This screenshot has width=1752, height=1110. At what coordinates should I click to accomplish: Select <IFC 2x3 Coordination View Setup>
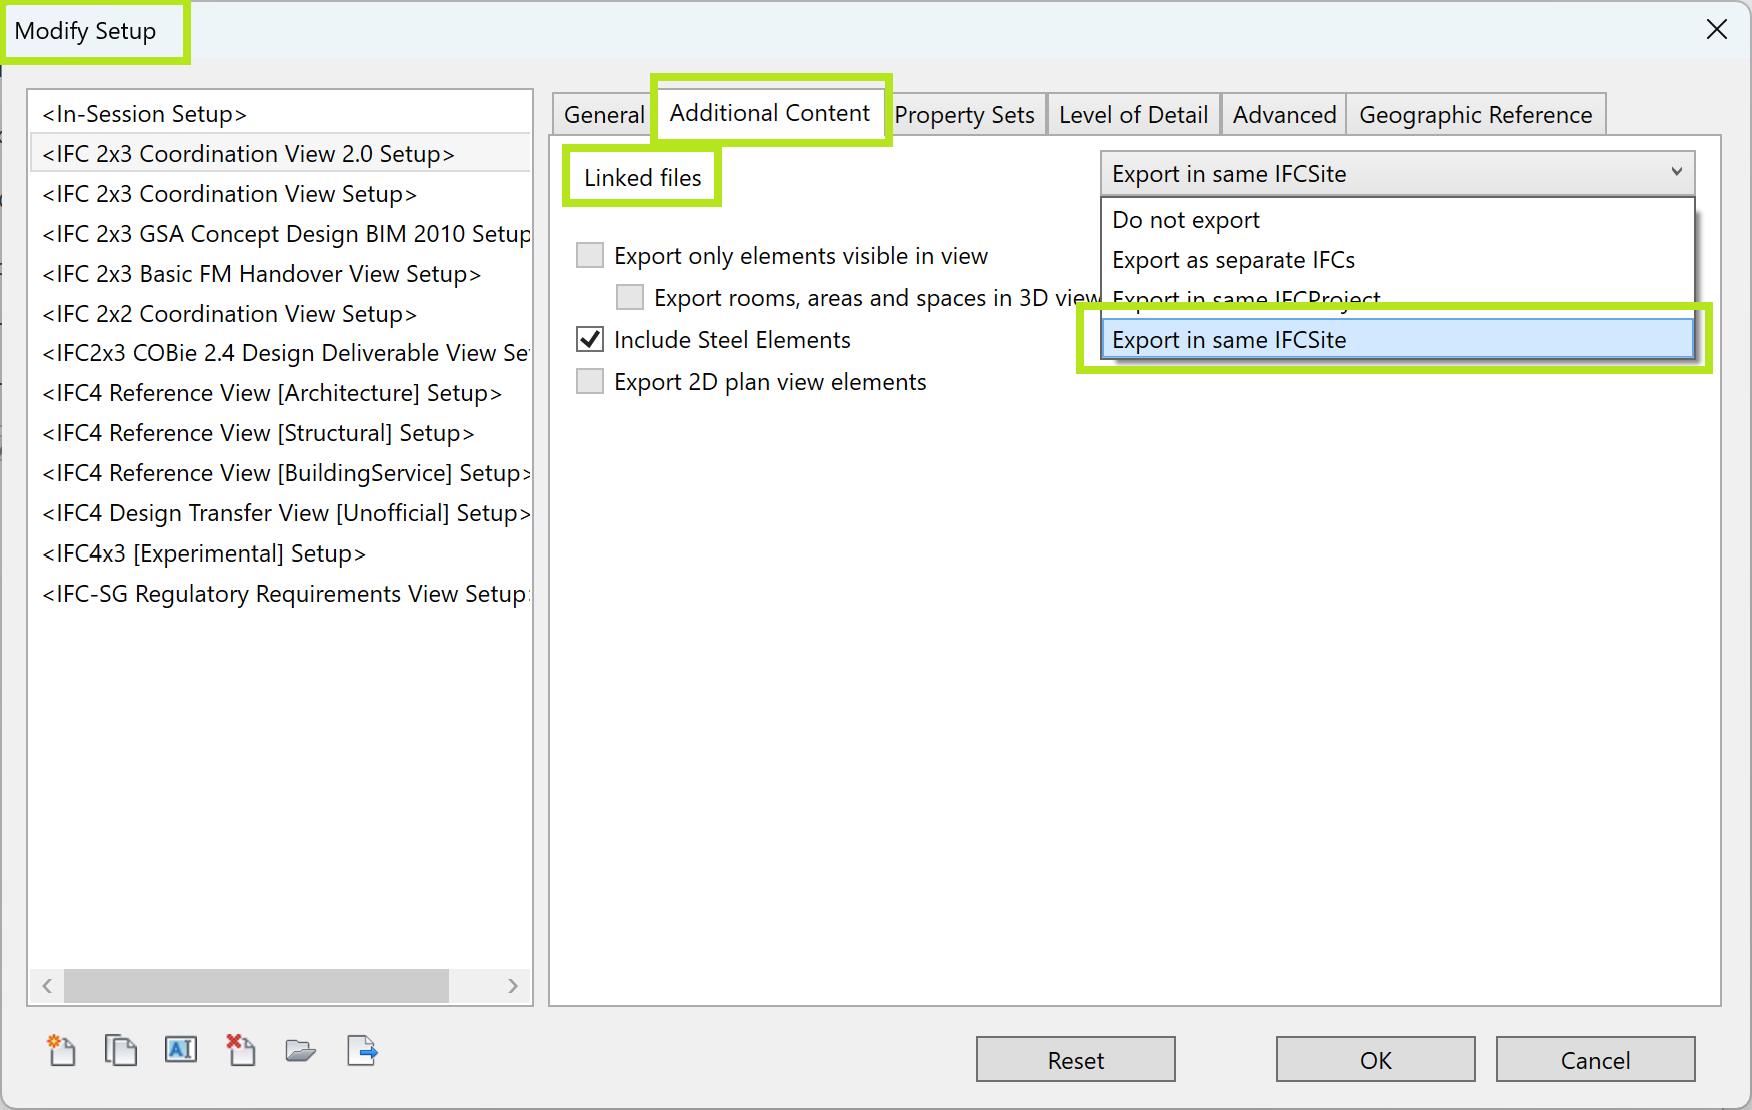point(280,194)
